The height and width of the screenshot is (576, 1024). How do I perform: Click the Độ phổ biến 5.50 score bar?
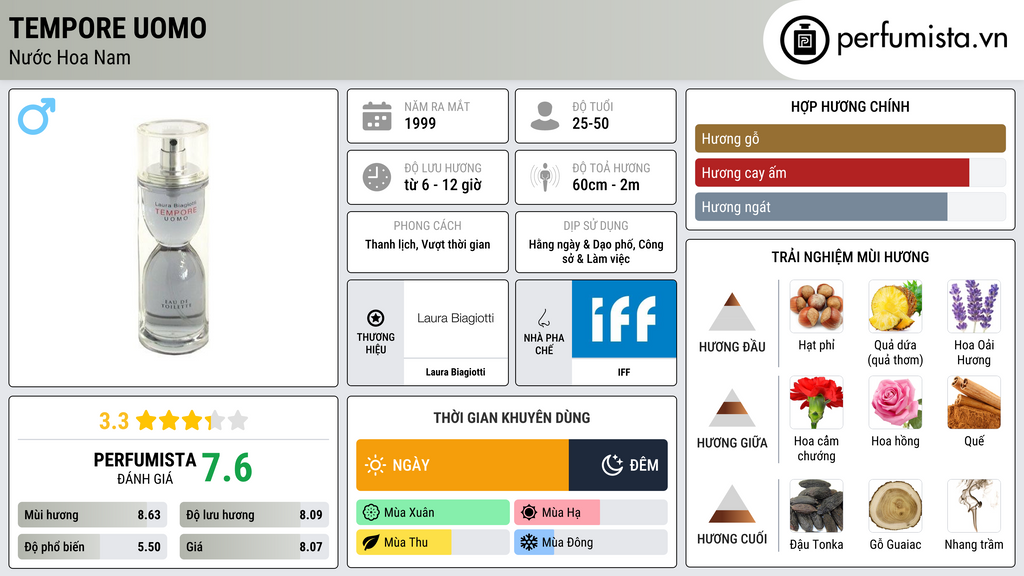[92, 547]
